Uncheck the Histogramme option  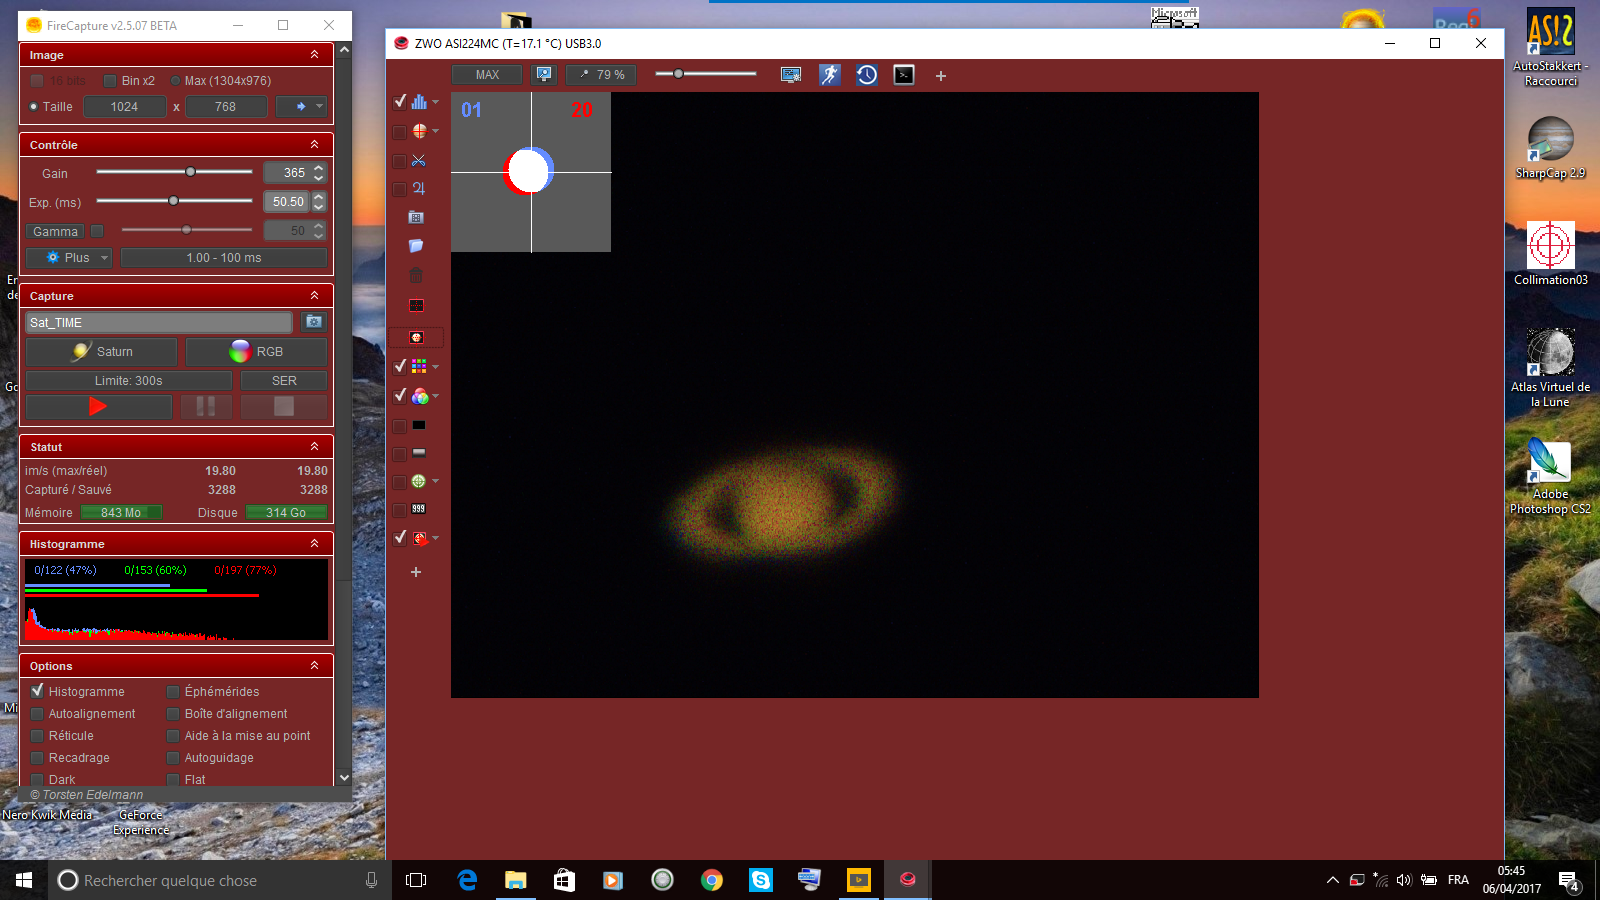tap(37, 691)
